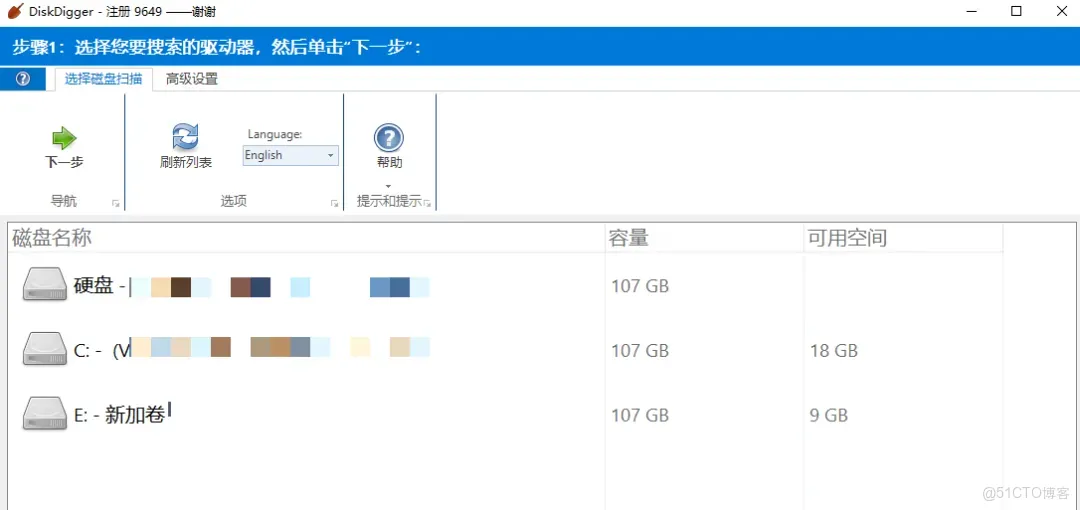Click the green Next step arrow icon

[x=64, y=138]
